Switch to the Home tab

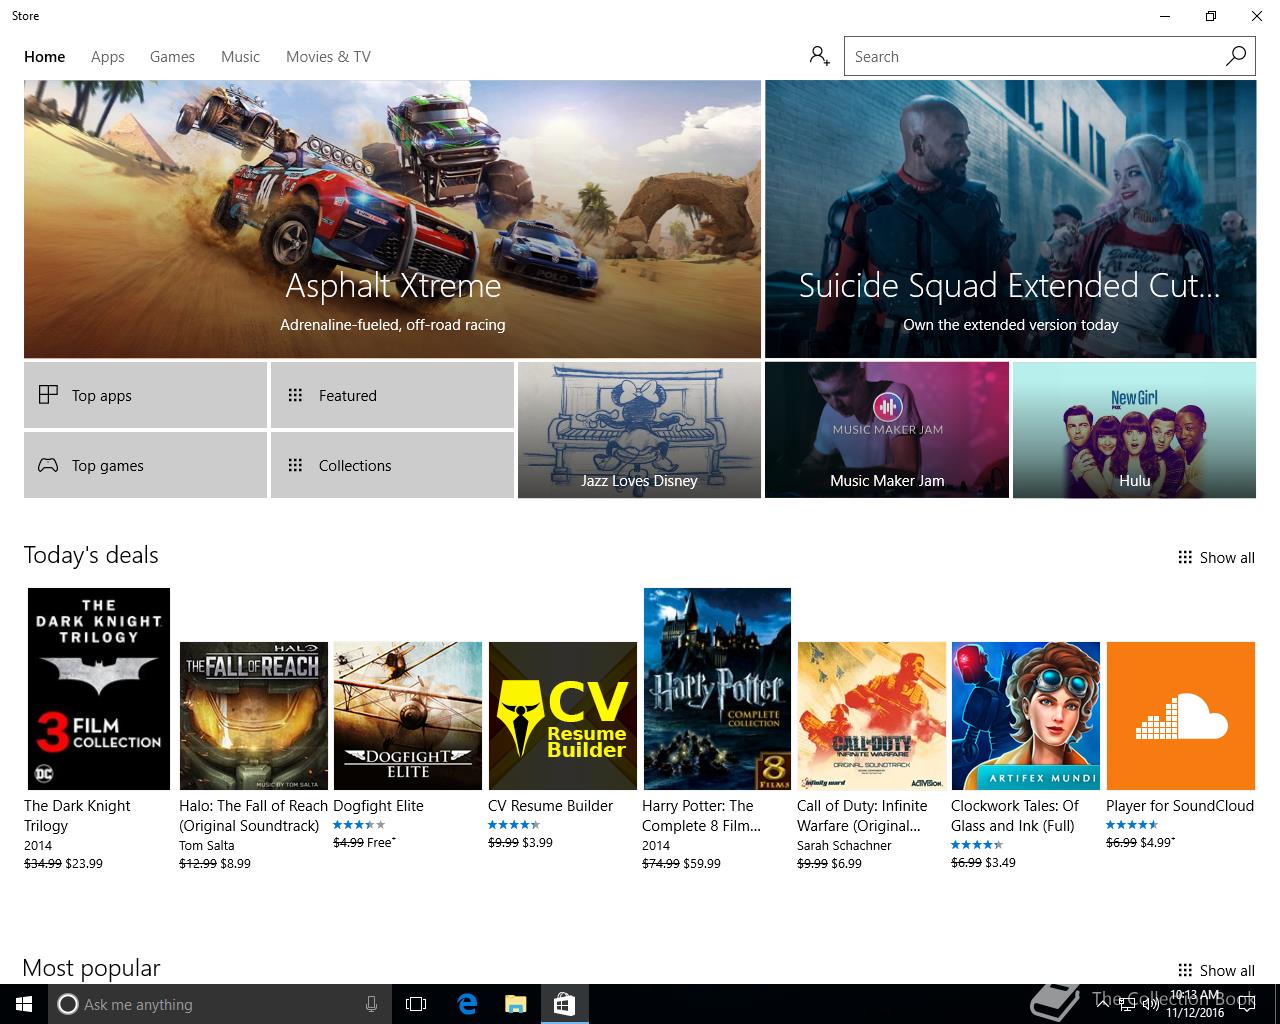44,57
